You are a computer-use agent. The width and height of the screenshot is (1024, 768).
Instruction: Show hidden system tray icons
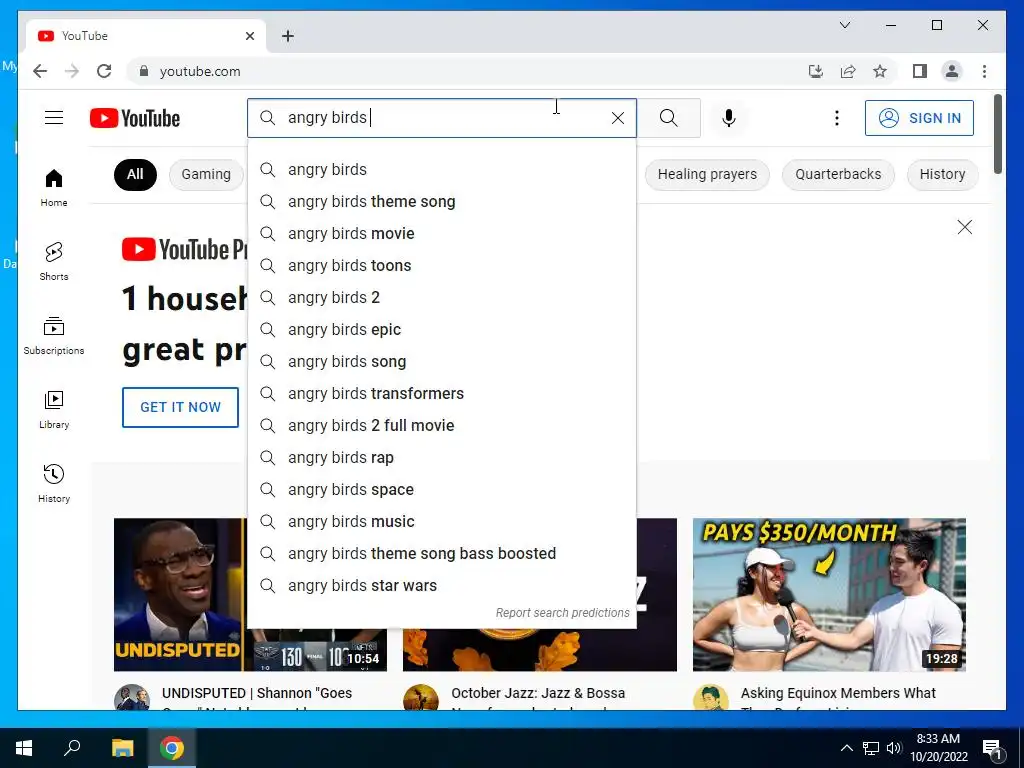click(846, 748)
